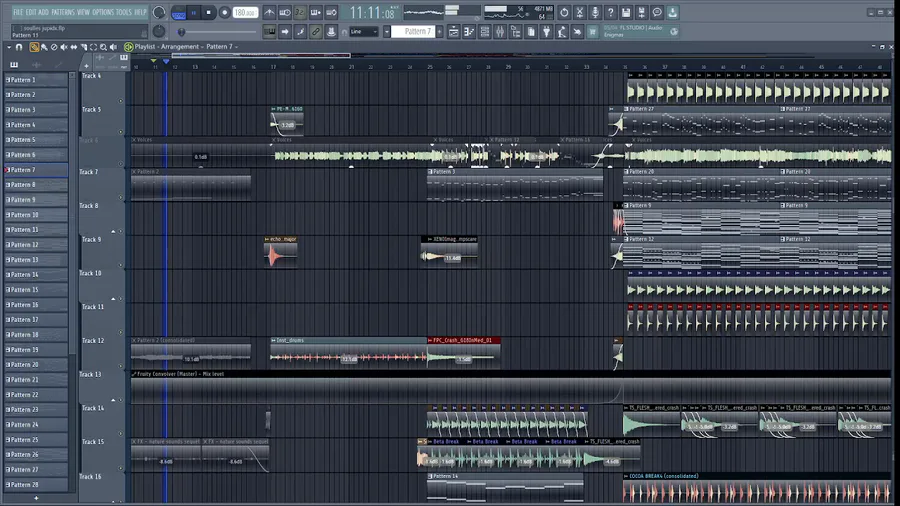Open undo history icon

(x=564, y=12)
